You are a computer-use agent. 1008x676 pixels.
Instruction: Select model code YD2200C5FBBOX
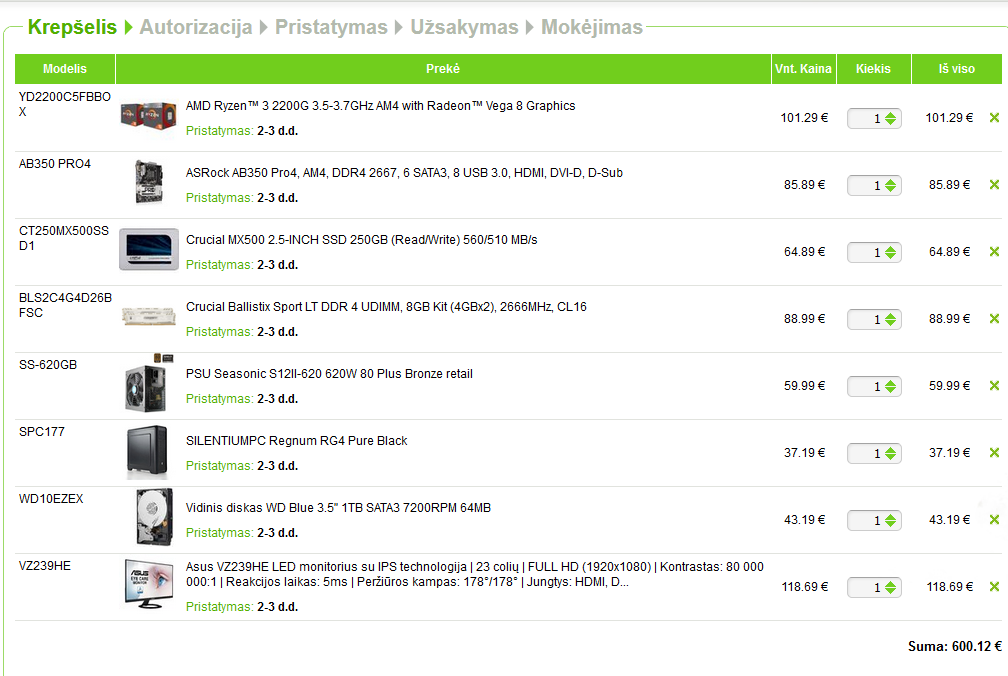coord(64,104)
